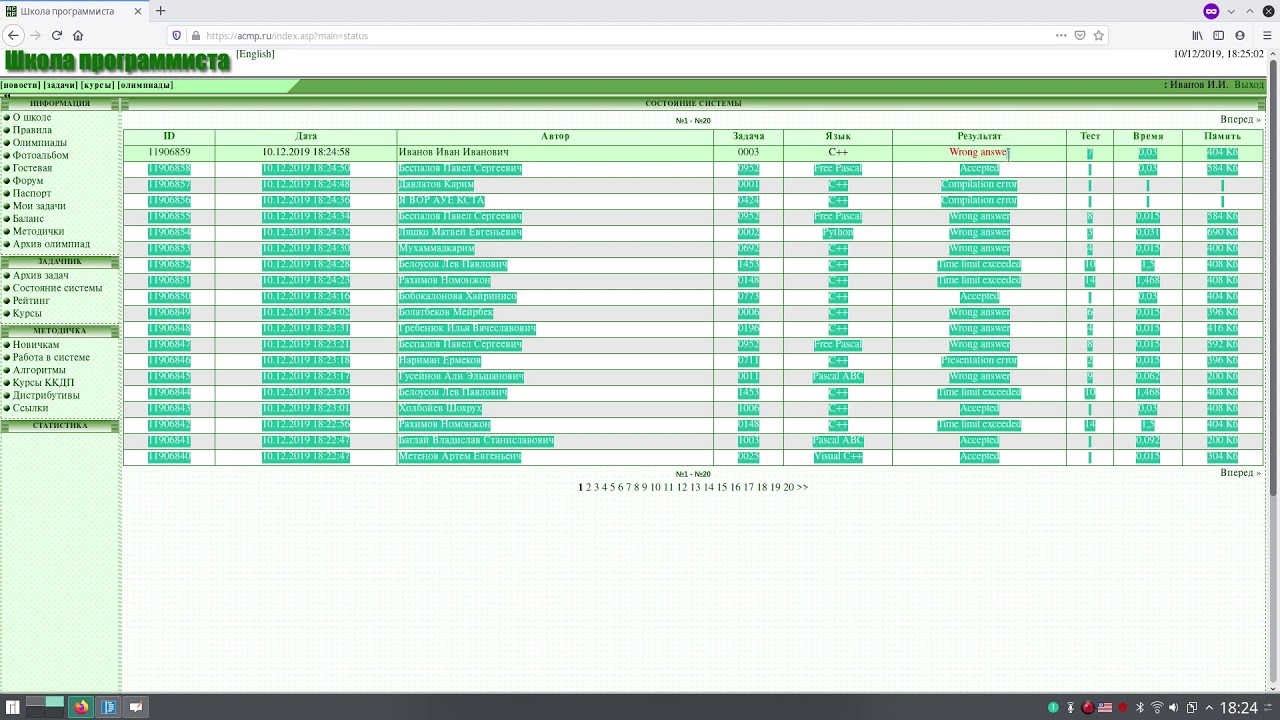
Task: Reload the current page
Action: pyautogui.click(x=57, y=35)
